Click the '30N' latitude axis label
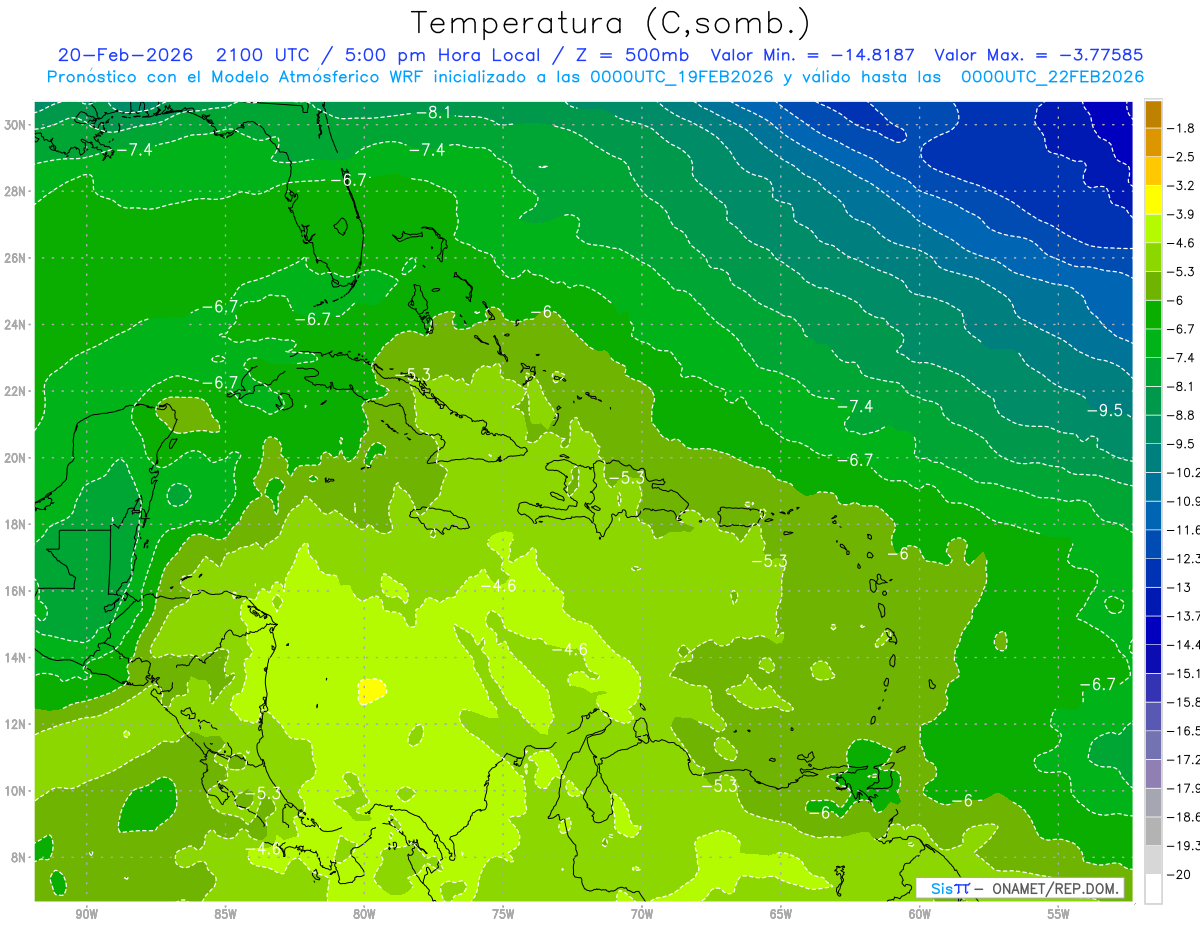 [15, 125]
